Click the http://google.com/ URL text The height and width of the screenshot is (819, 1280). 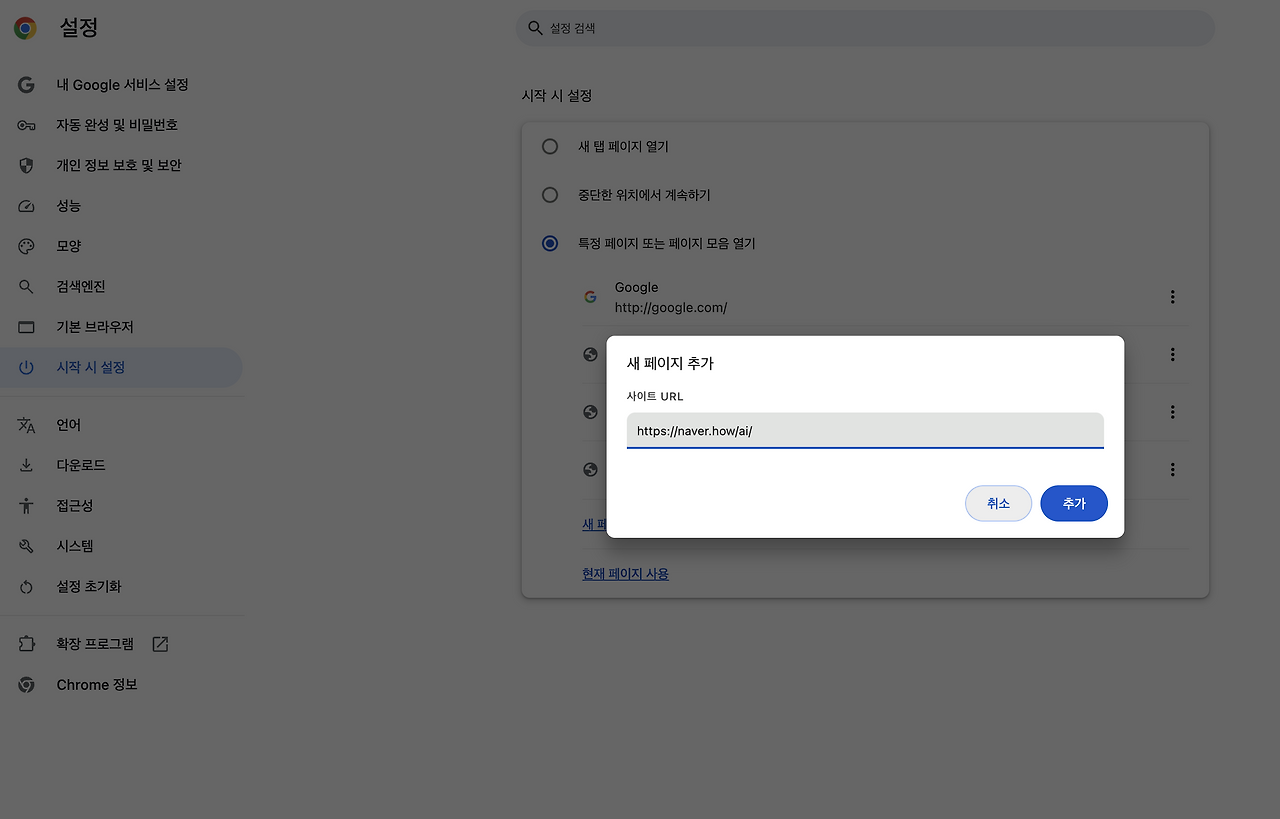(671, 308)
